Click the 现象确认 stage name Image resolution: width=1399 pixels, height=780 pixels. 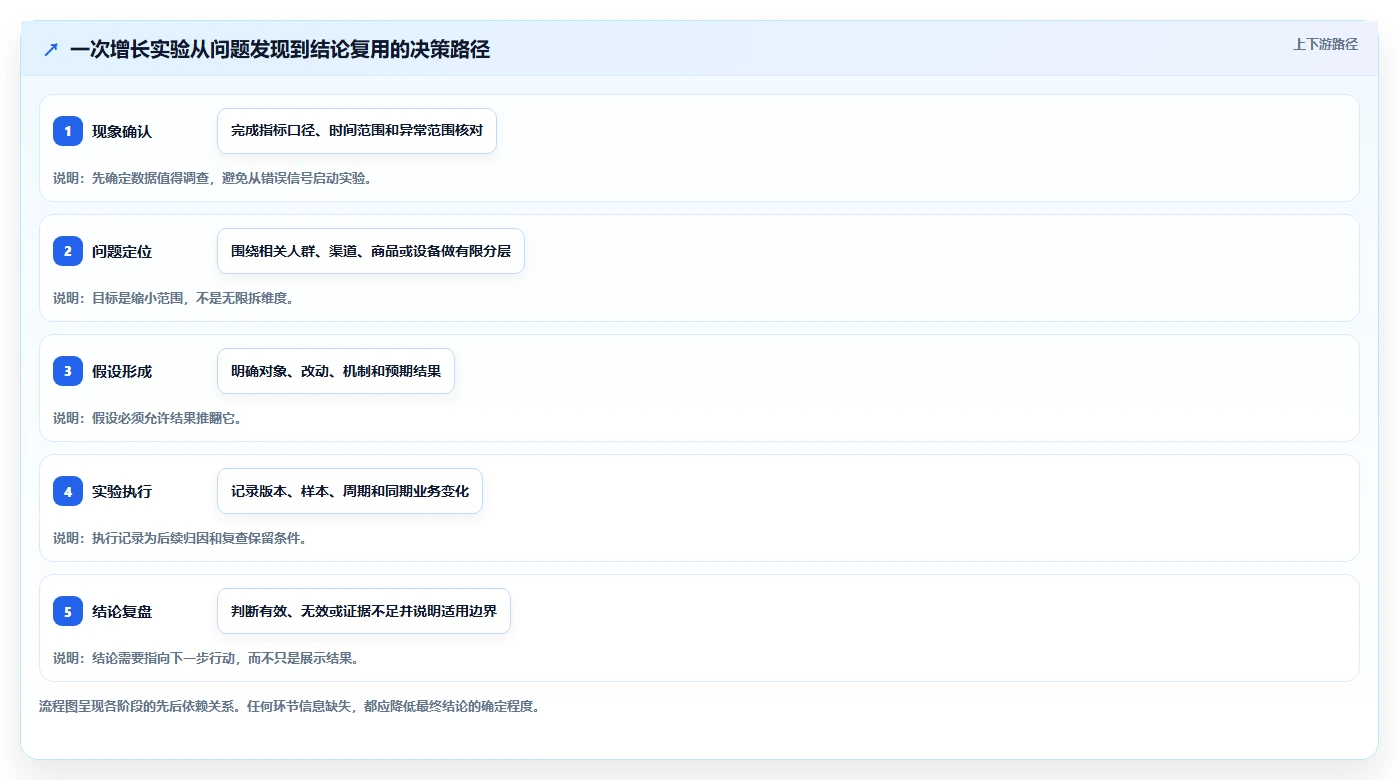tap(122, 131)
